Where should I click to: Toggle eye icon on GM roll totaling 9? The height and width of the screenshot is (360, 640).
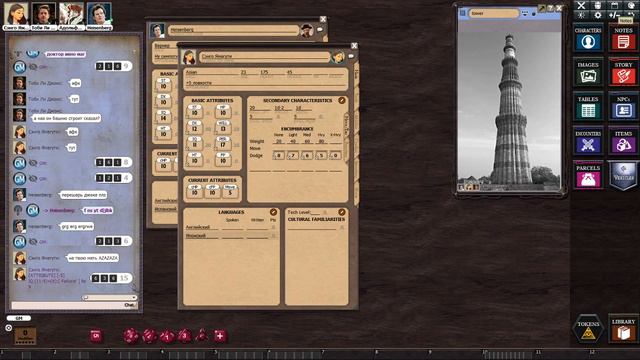33,67
